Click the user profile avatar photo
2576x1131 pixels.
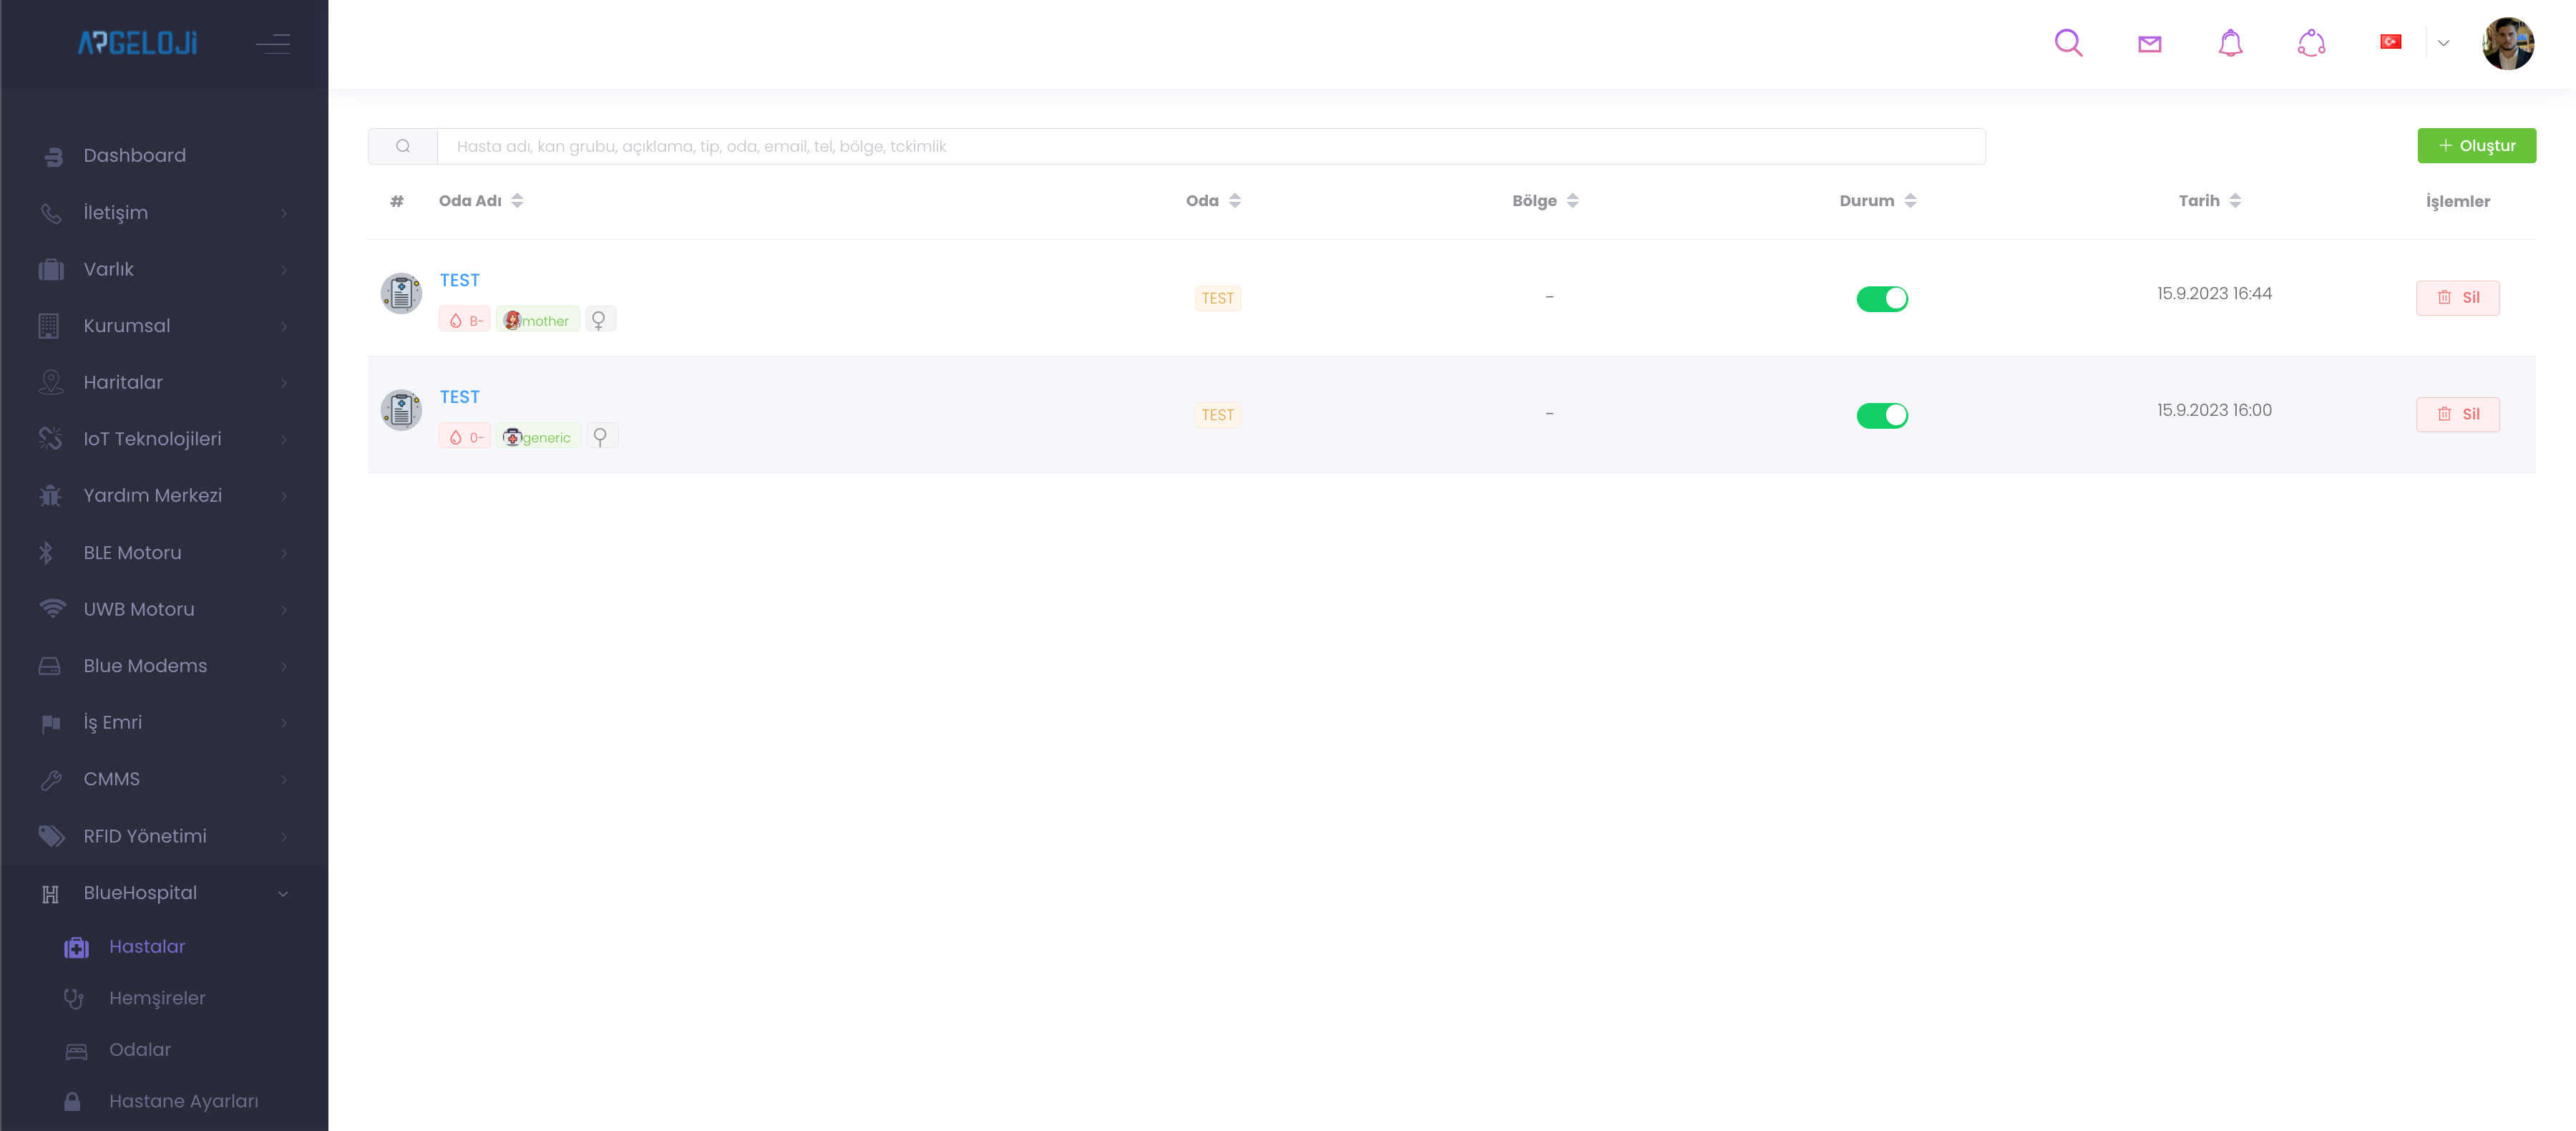pyautogui.click(x=2507, y=43)
